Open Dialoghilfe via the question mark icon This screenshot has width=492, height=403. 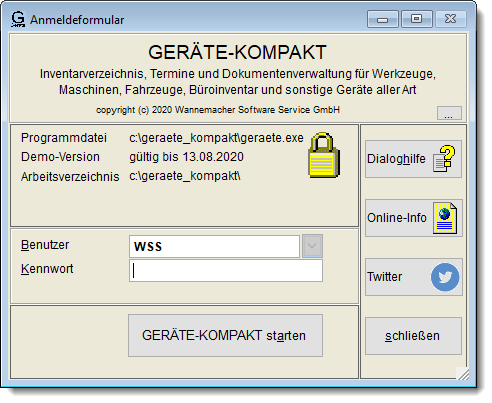coord(445,159)
